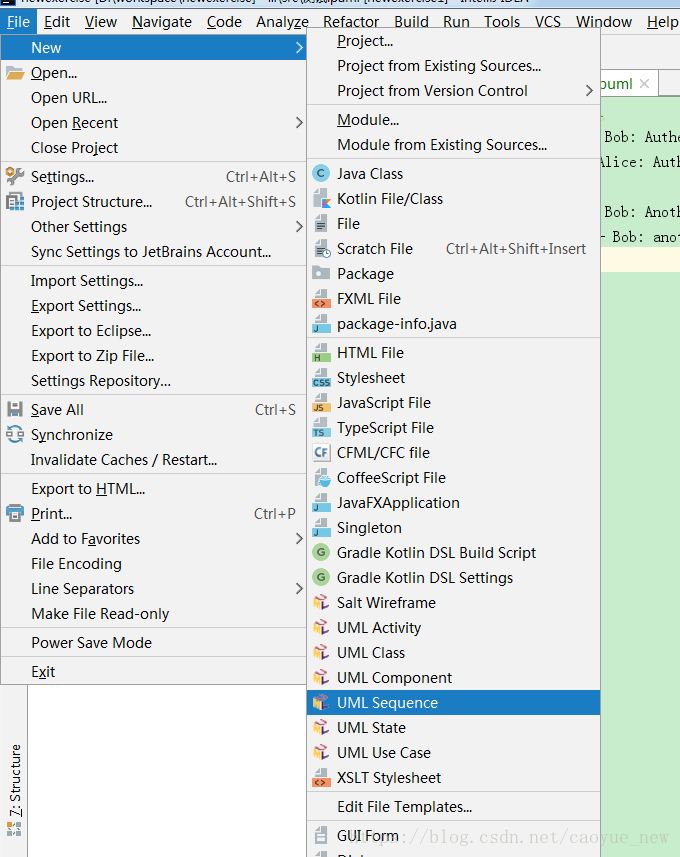Choose Make File Read-only
The height and width of the screenshot is (857, 680).
(153, 614)
